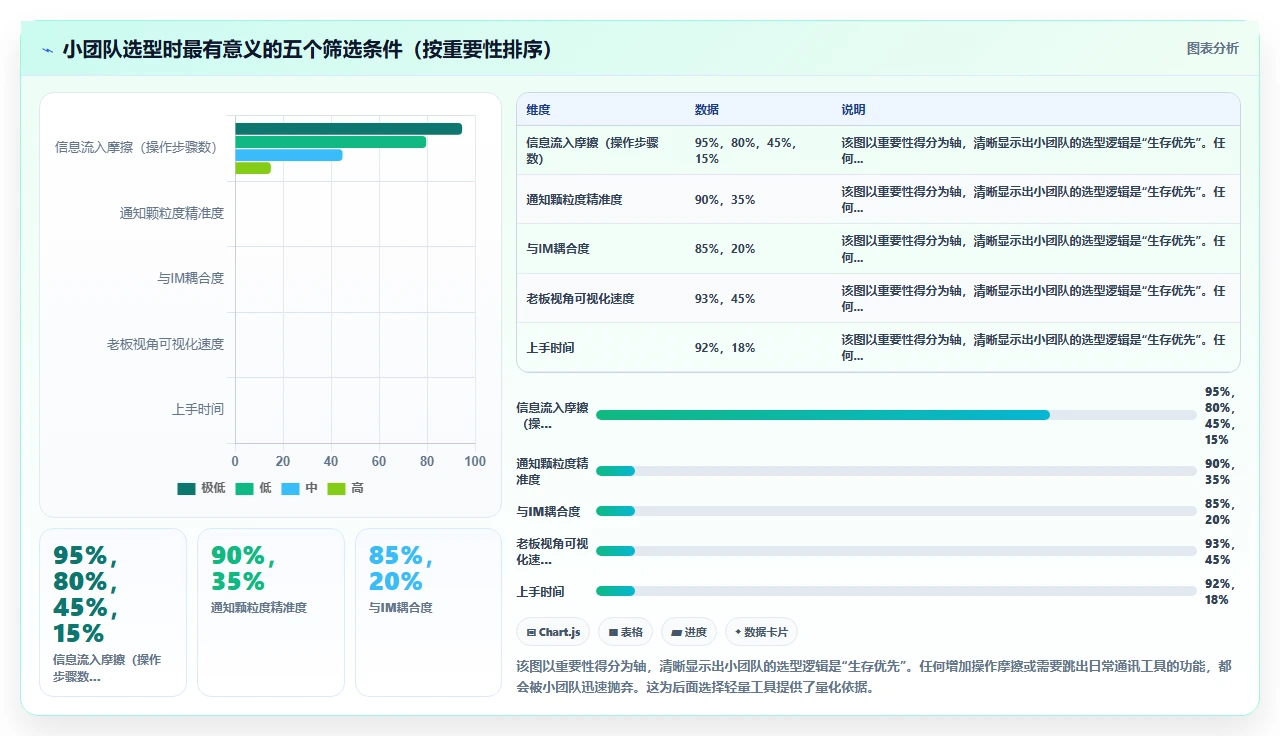Screen dimensions: 1280x736
Task: Click the 上手时间 y-axis label in the chart
Action: click(198, 409)
